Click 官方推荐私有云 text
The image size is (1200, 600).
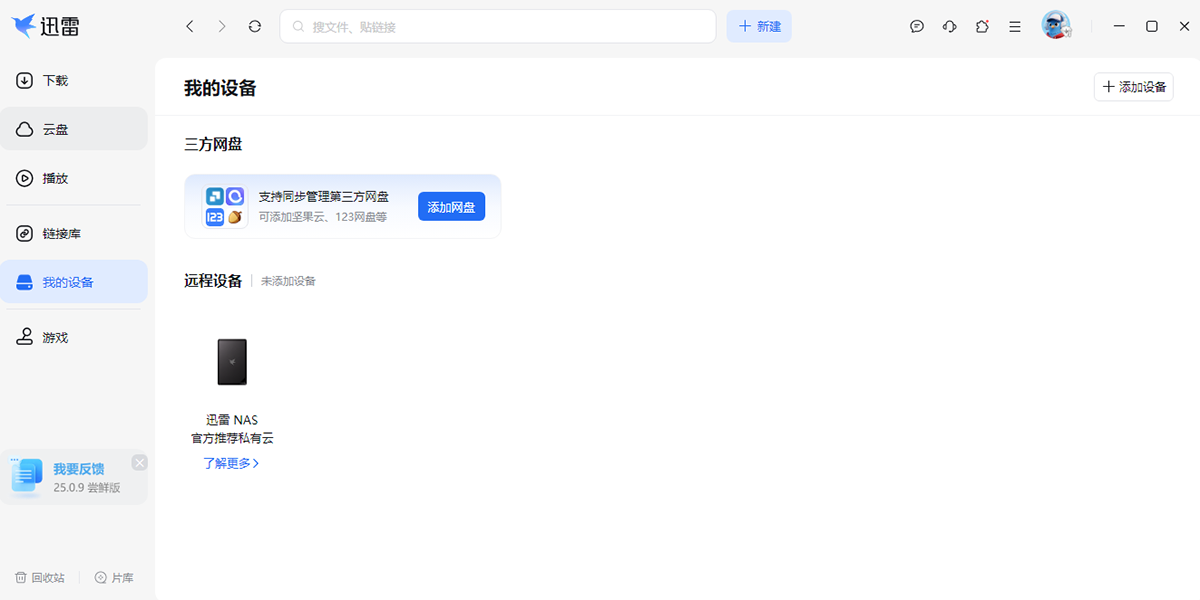click(x=232, y=438)
